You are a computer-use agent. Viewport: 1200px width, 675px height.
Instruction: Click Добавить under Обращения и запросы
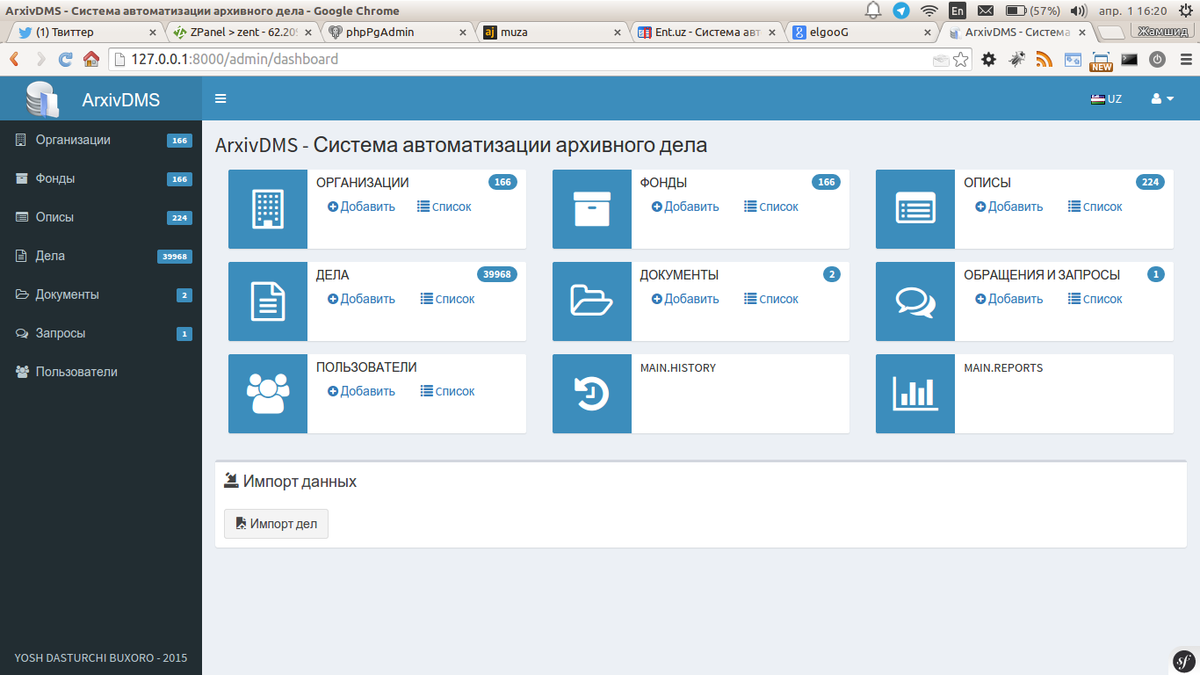click(x=1009, y=299)
